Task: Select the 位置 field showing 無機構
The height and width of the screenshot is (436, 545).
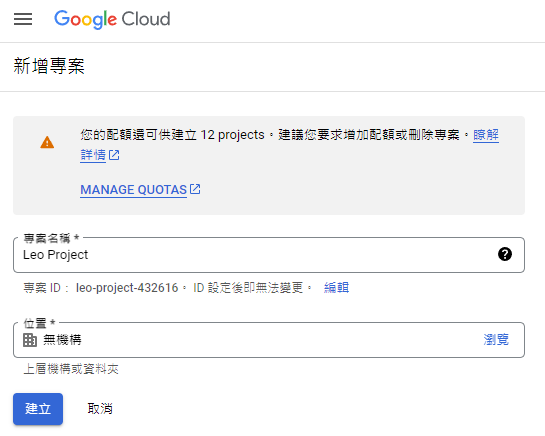Action: [x=269, y=340]
